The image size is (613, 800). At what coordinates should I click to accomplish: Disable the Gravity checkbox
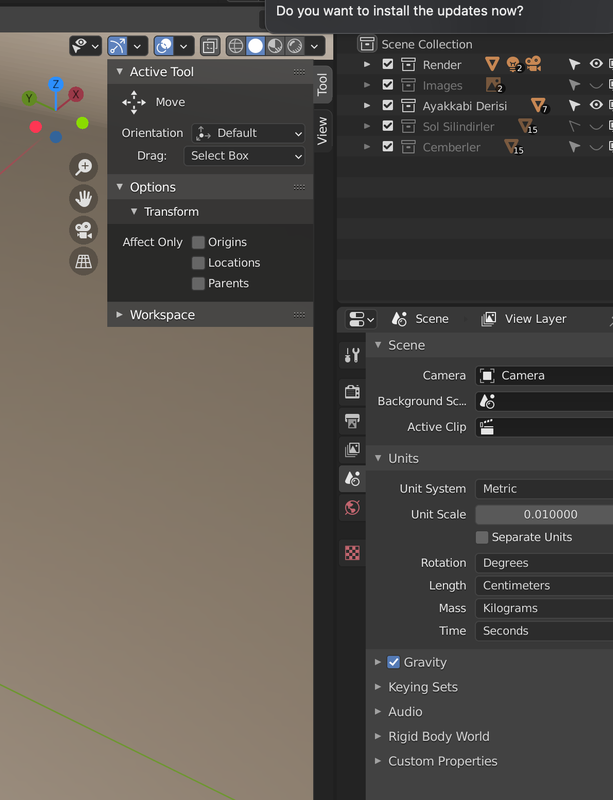click(393, 662)
